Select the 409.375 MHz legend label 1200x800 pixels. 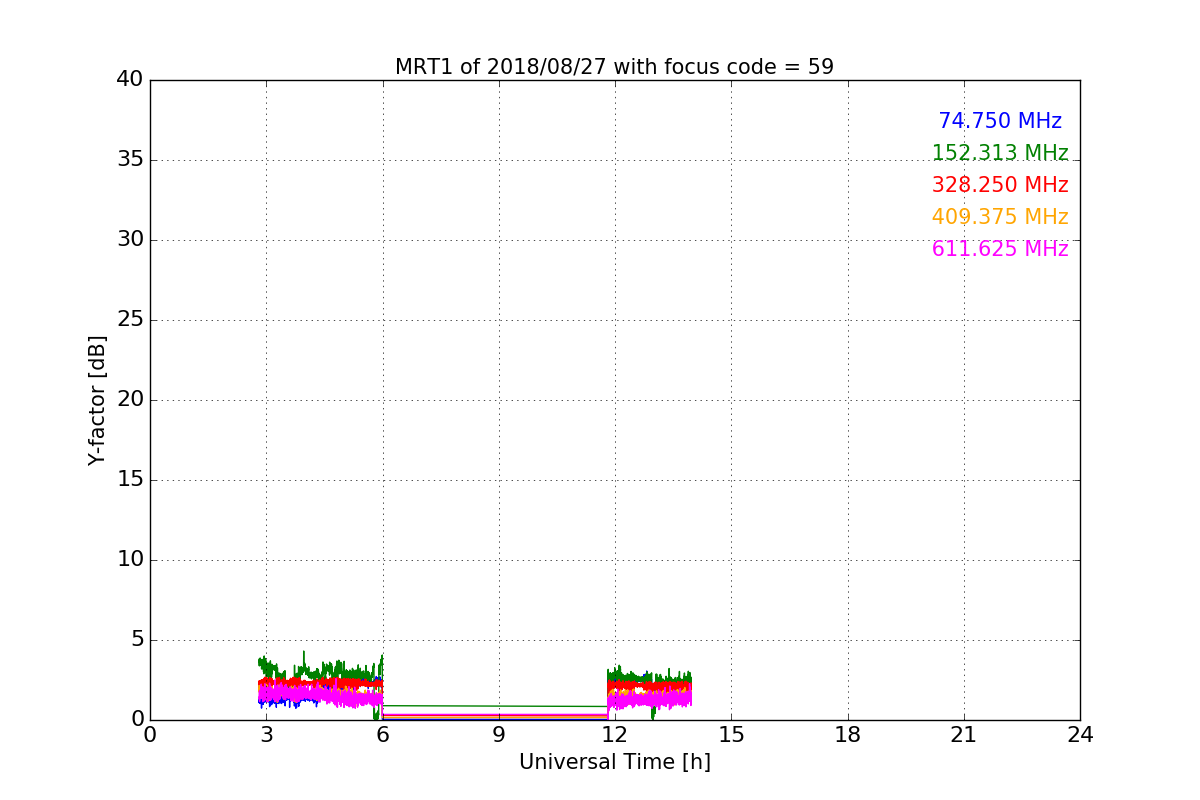coord(1000,217)
